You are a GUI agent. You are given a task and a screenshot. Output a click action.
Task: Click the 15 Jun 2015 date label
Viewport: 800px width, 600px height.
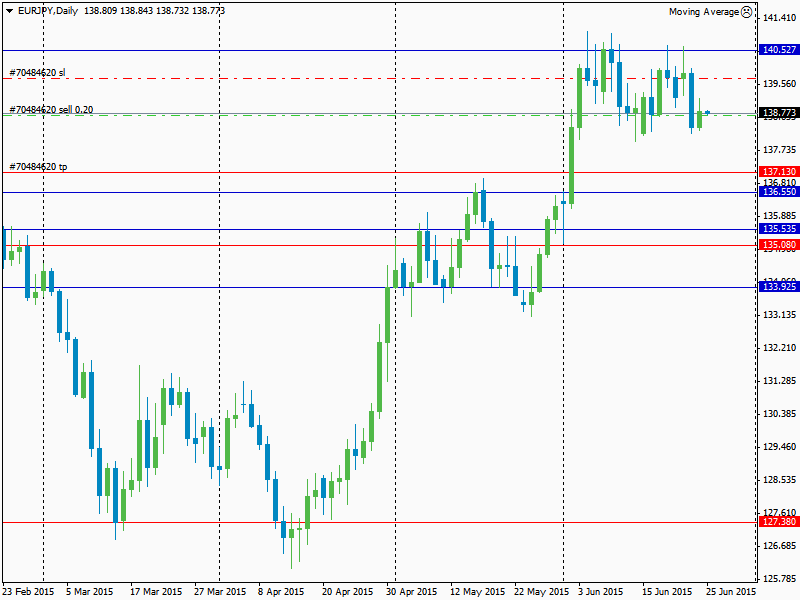tap(667, 592)
